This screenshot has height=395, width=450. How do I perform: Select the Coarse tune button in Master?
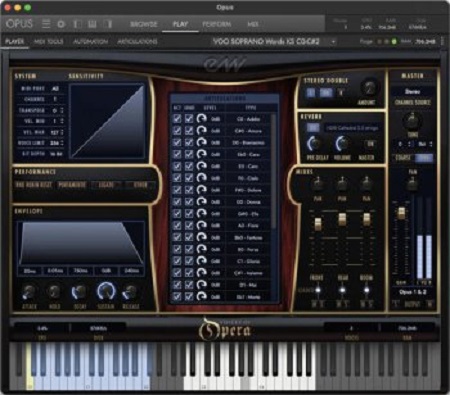coord(403,158)
